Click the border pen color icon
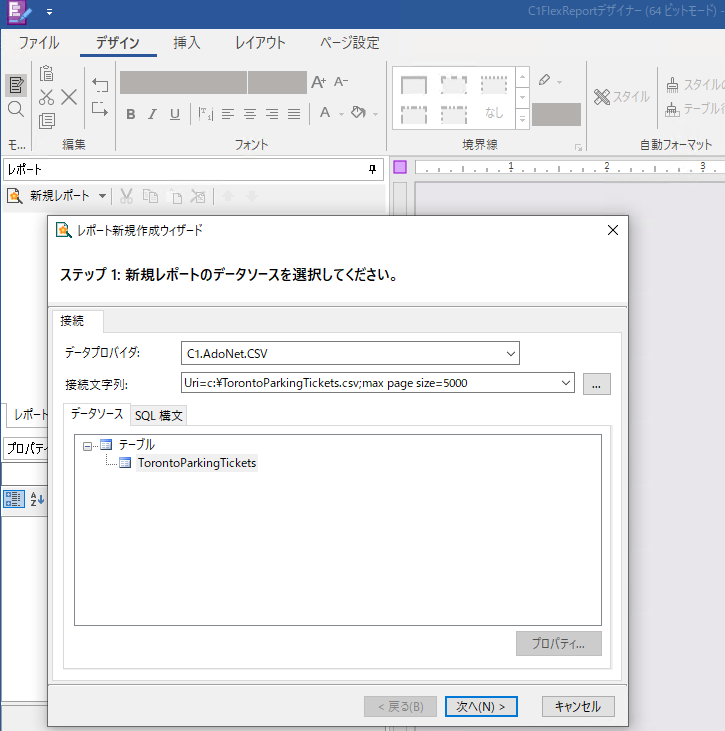 (x=544, y=80)
